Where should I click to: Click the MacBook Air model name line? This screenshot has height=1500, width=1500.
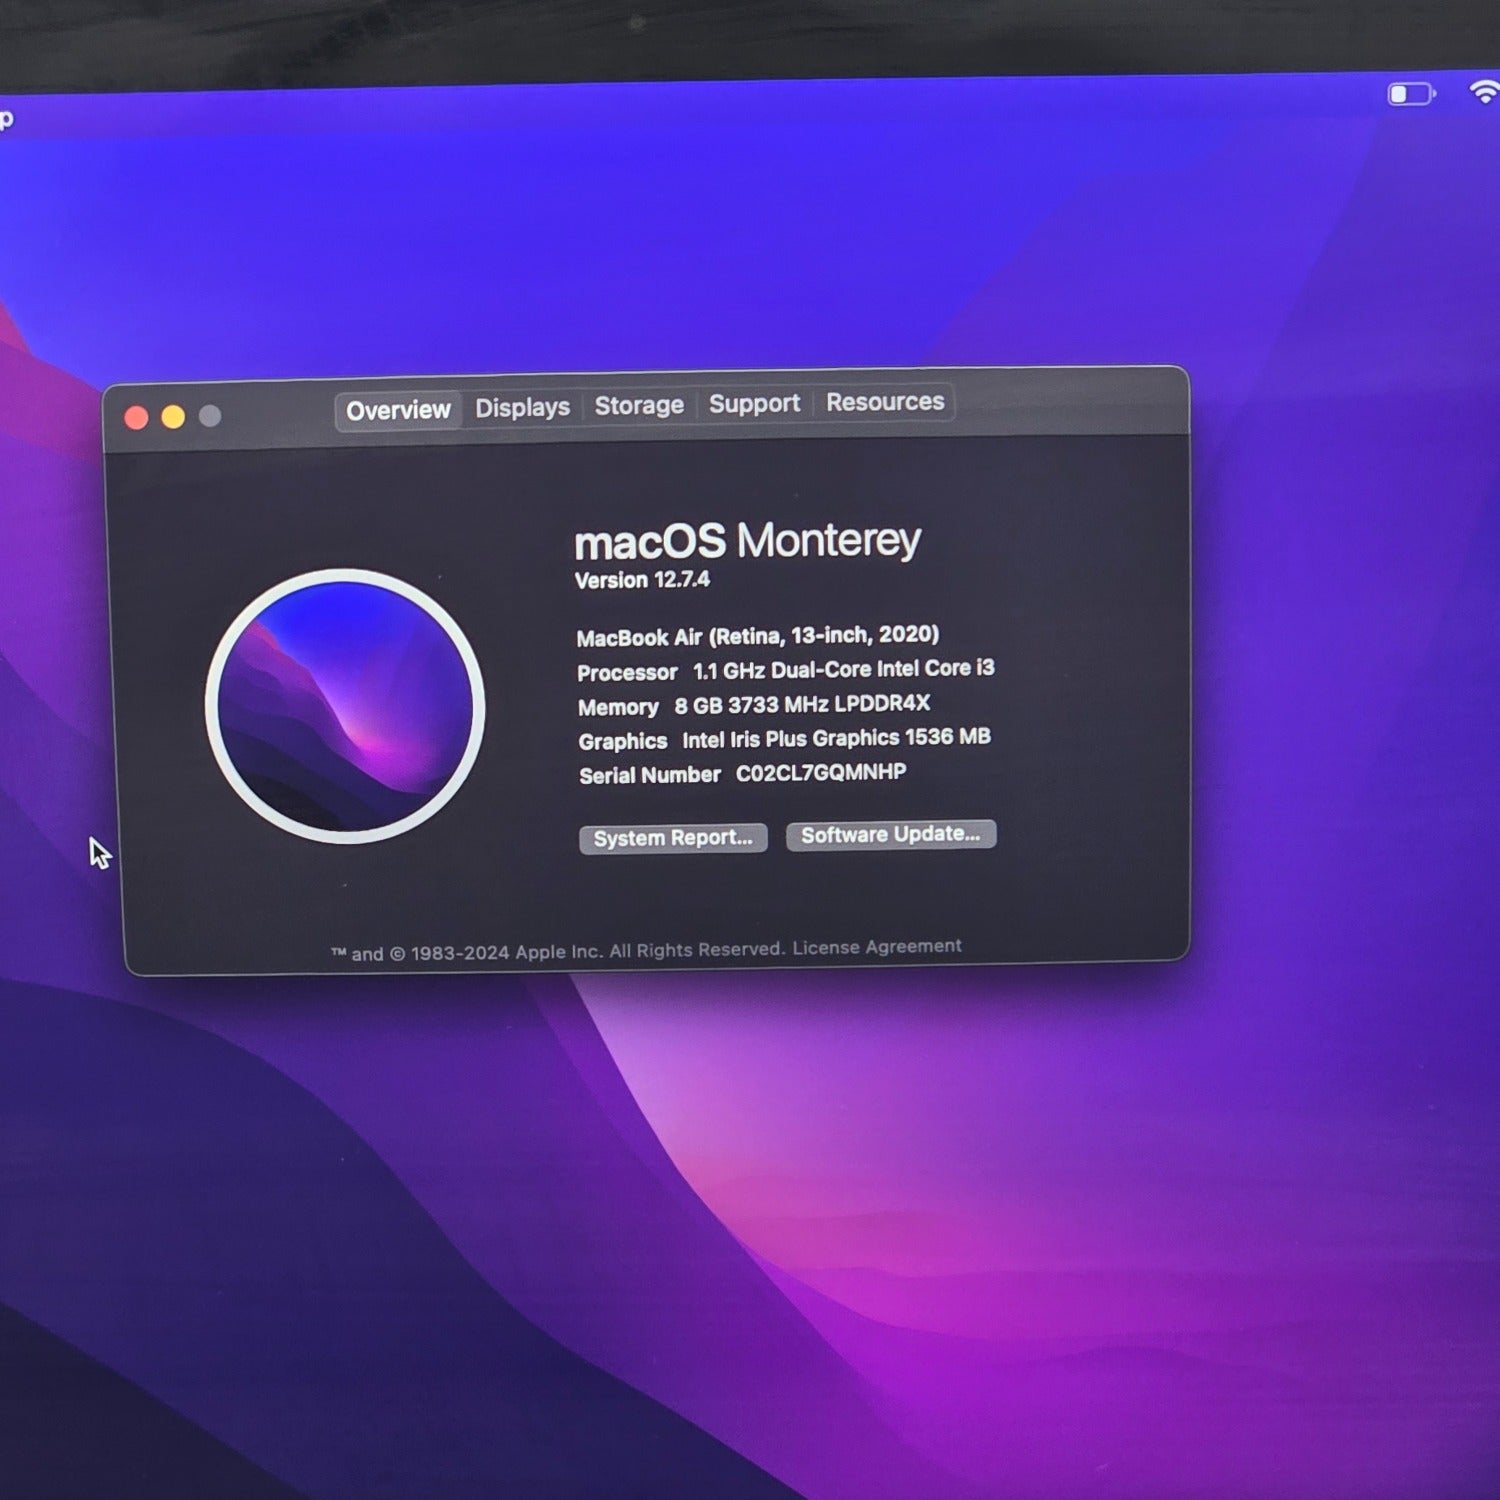[757, 636]
